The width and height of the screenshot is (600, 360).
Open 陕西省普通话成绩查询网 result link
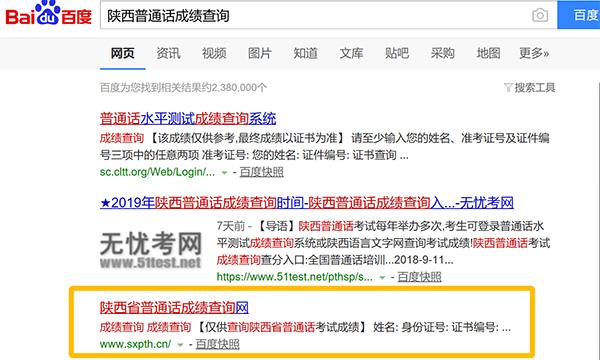coord(174,308)
